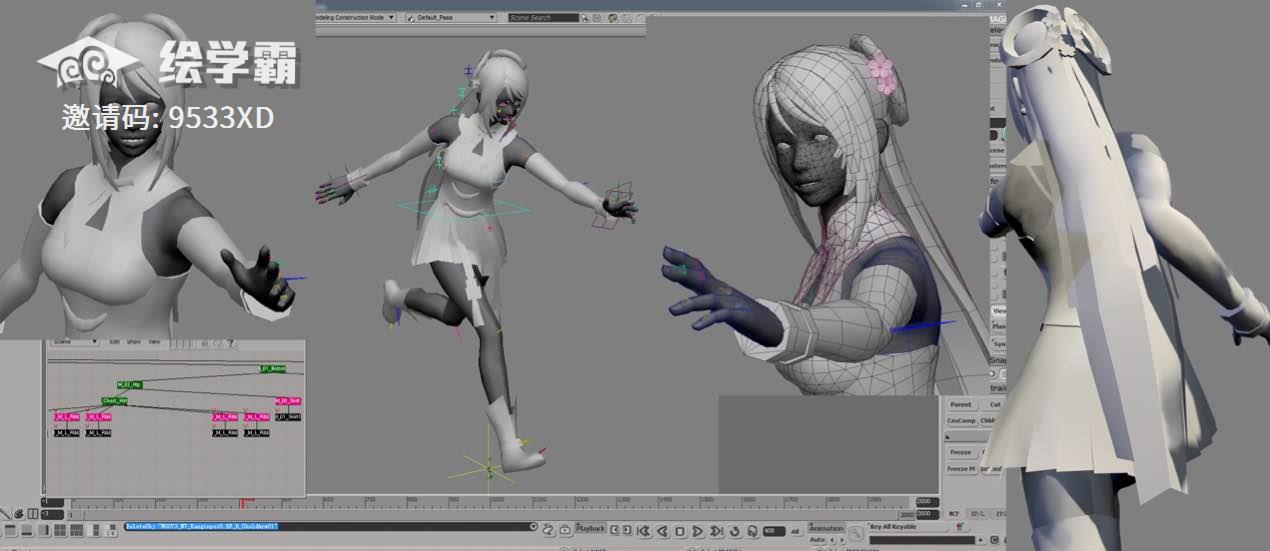The width and height of the screenshot is (1270, 551).
Task: Open the Playback menu button
Action: point(591,529)
